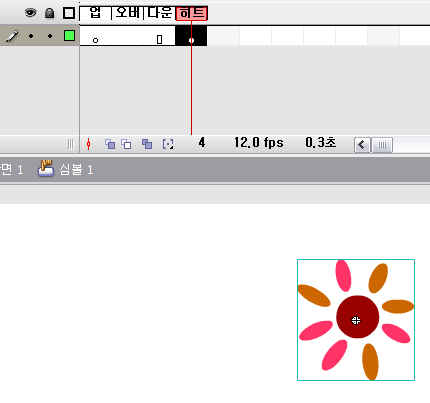Select the 오버 (Over) frame label

point(128,13)
